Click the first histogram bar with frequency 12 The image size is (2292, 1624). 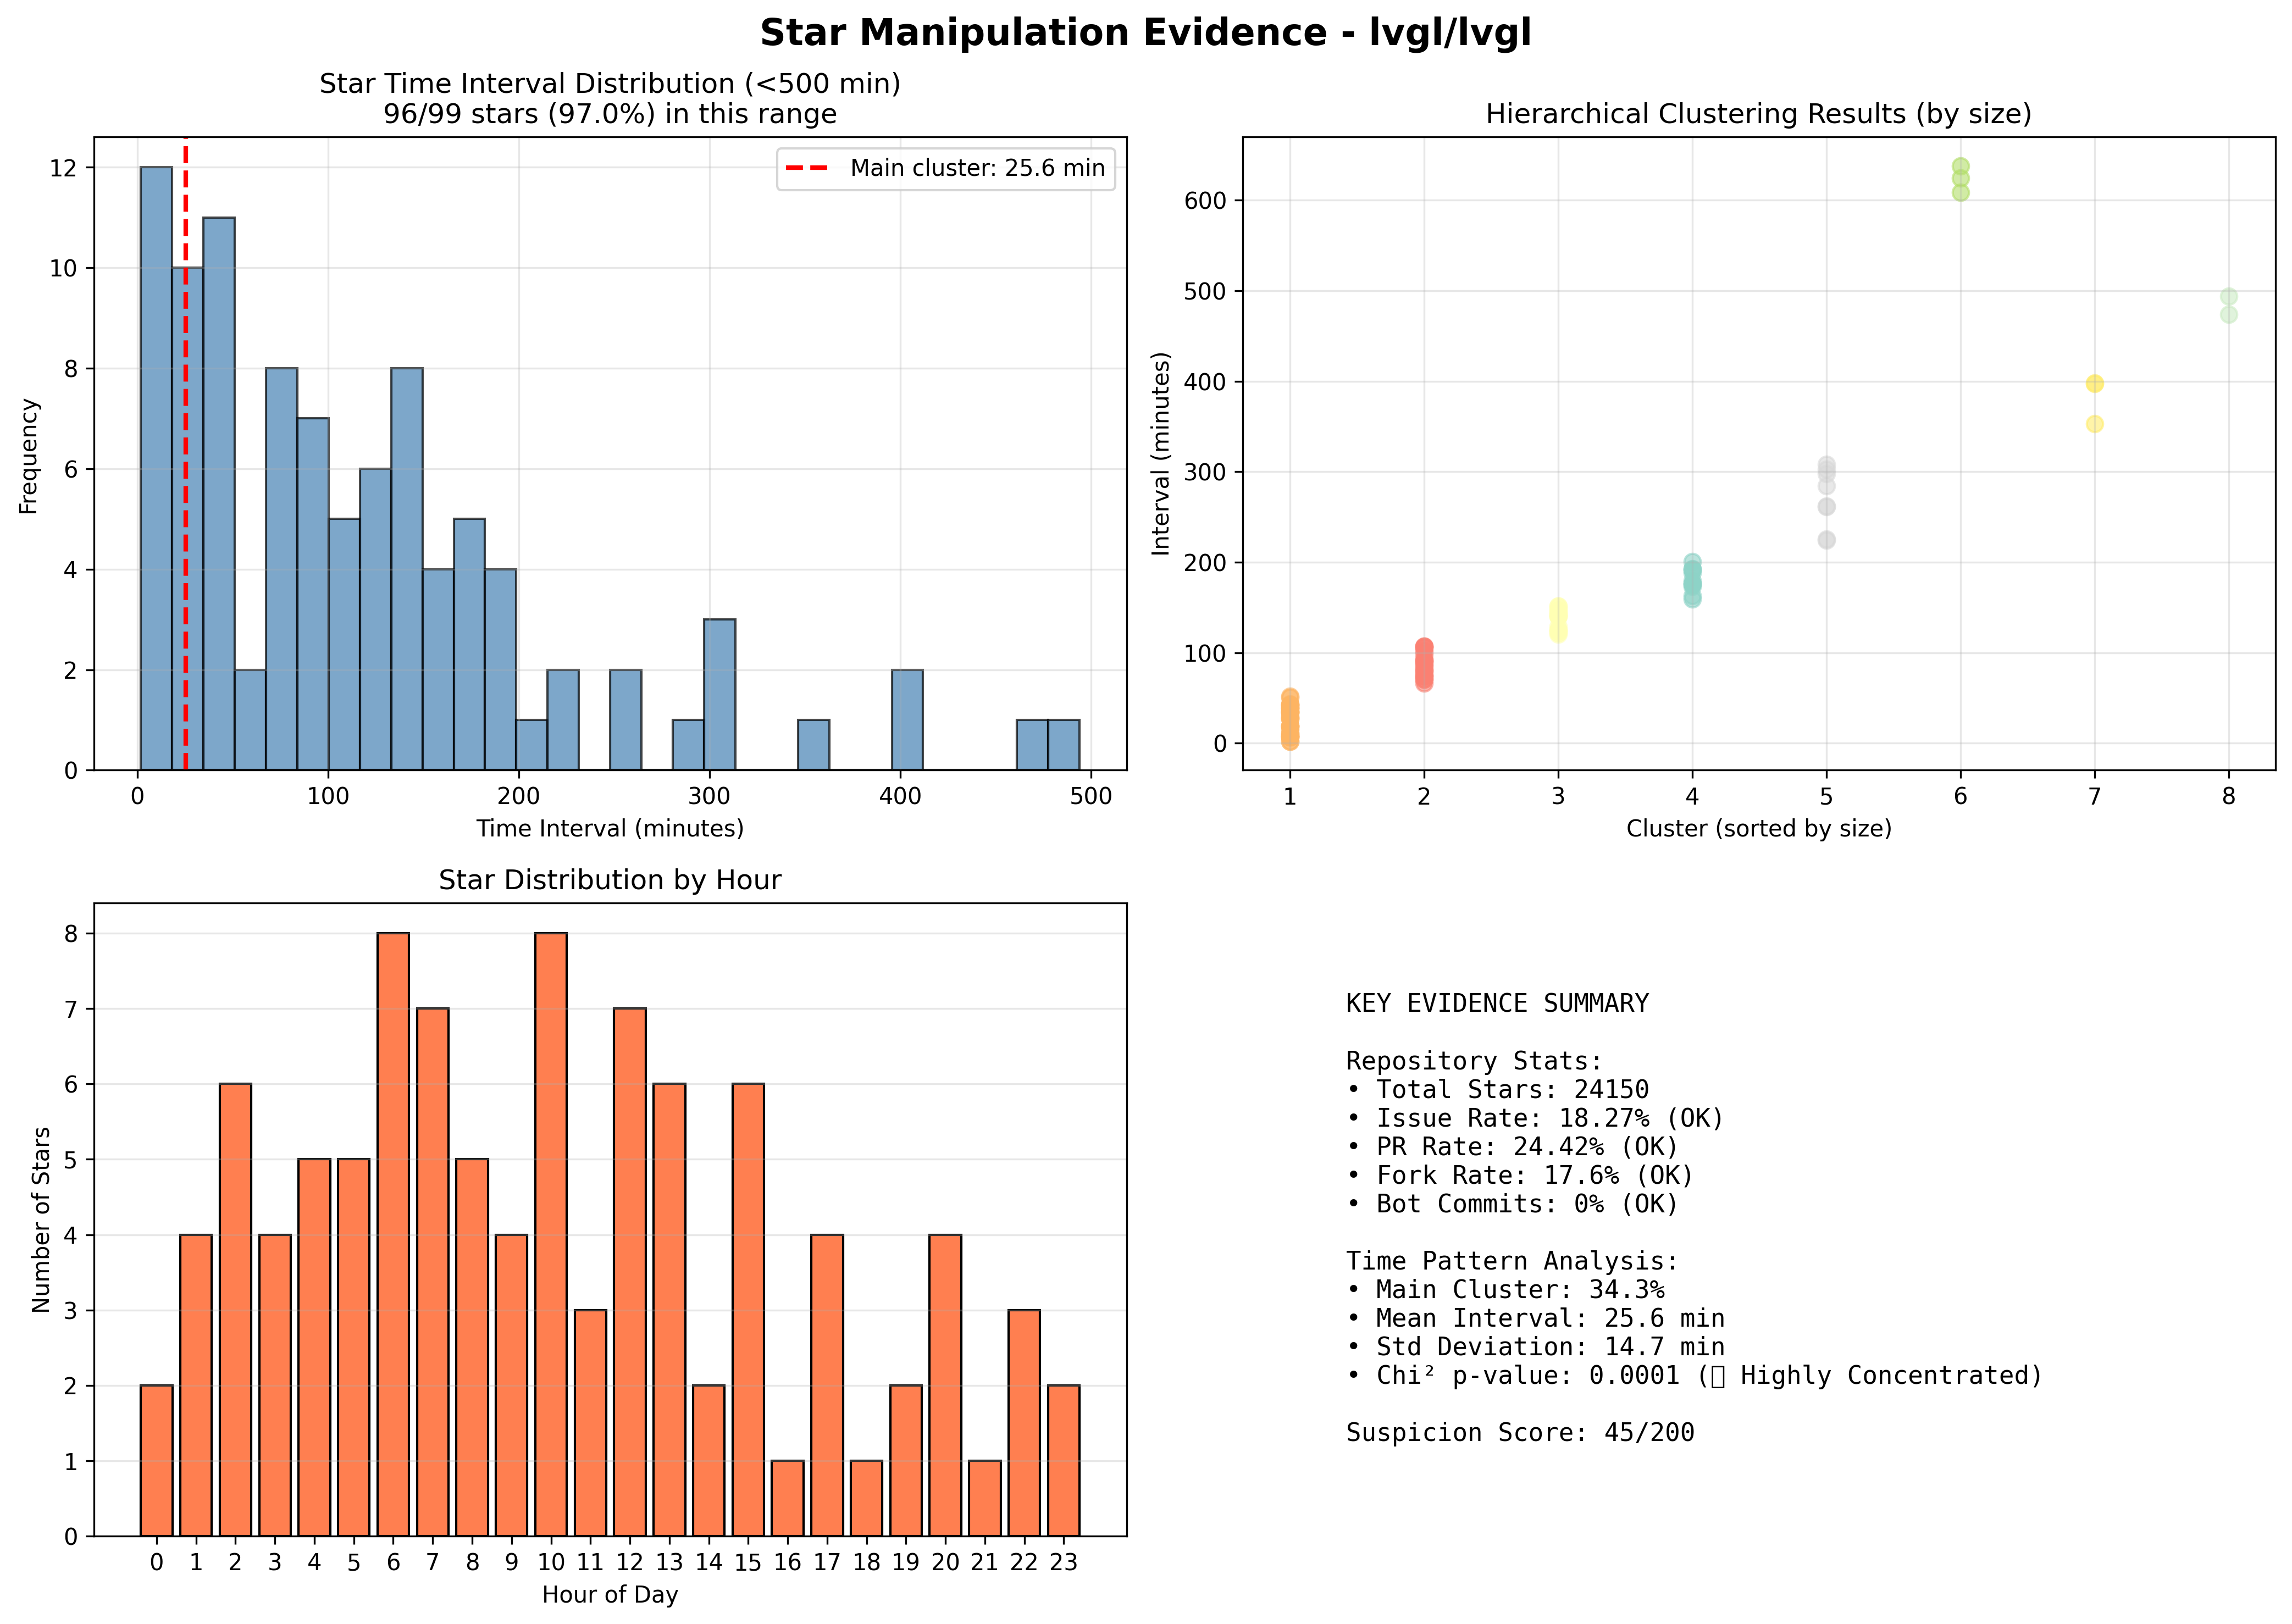pos(156,468)
